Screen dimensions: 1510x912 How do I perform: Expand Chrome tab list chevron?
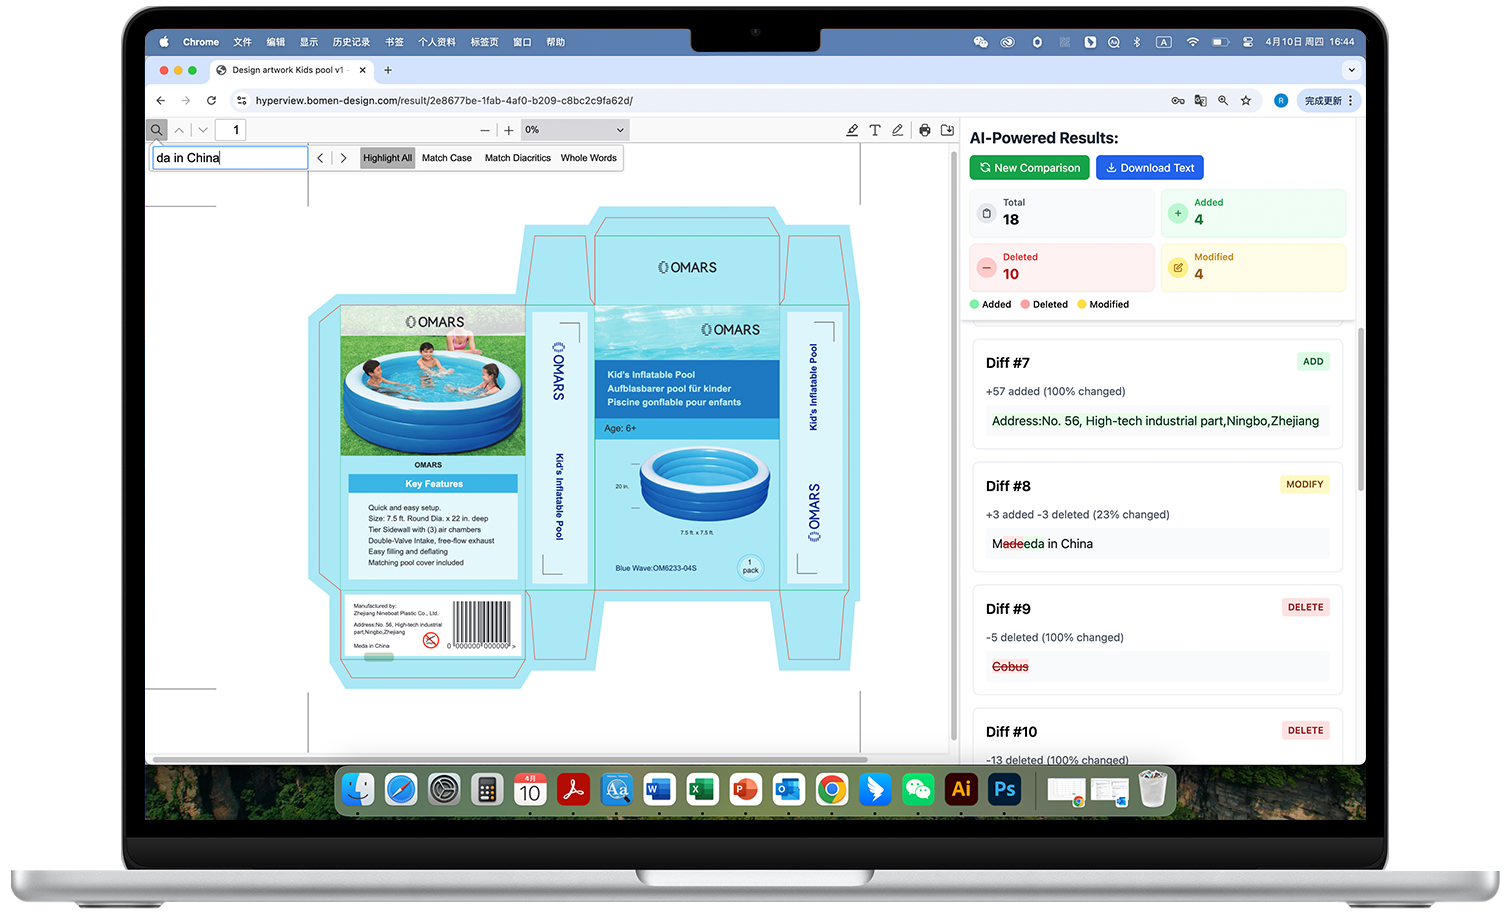coord(1351,70)
